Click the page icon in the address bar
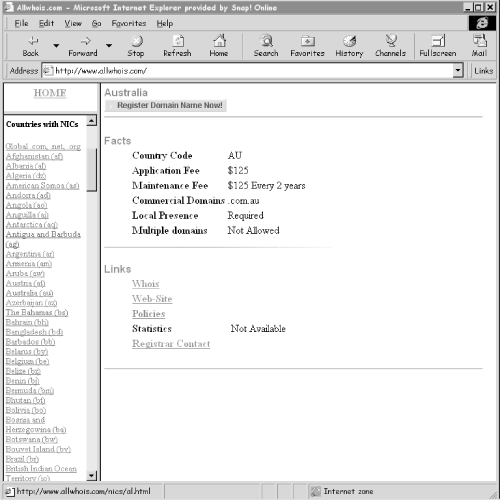Image resolution: width=500 pixels, height=500 pixels. point(48,71)
